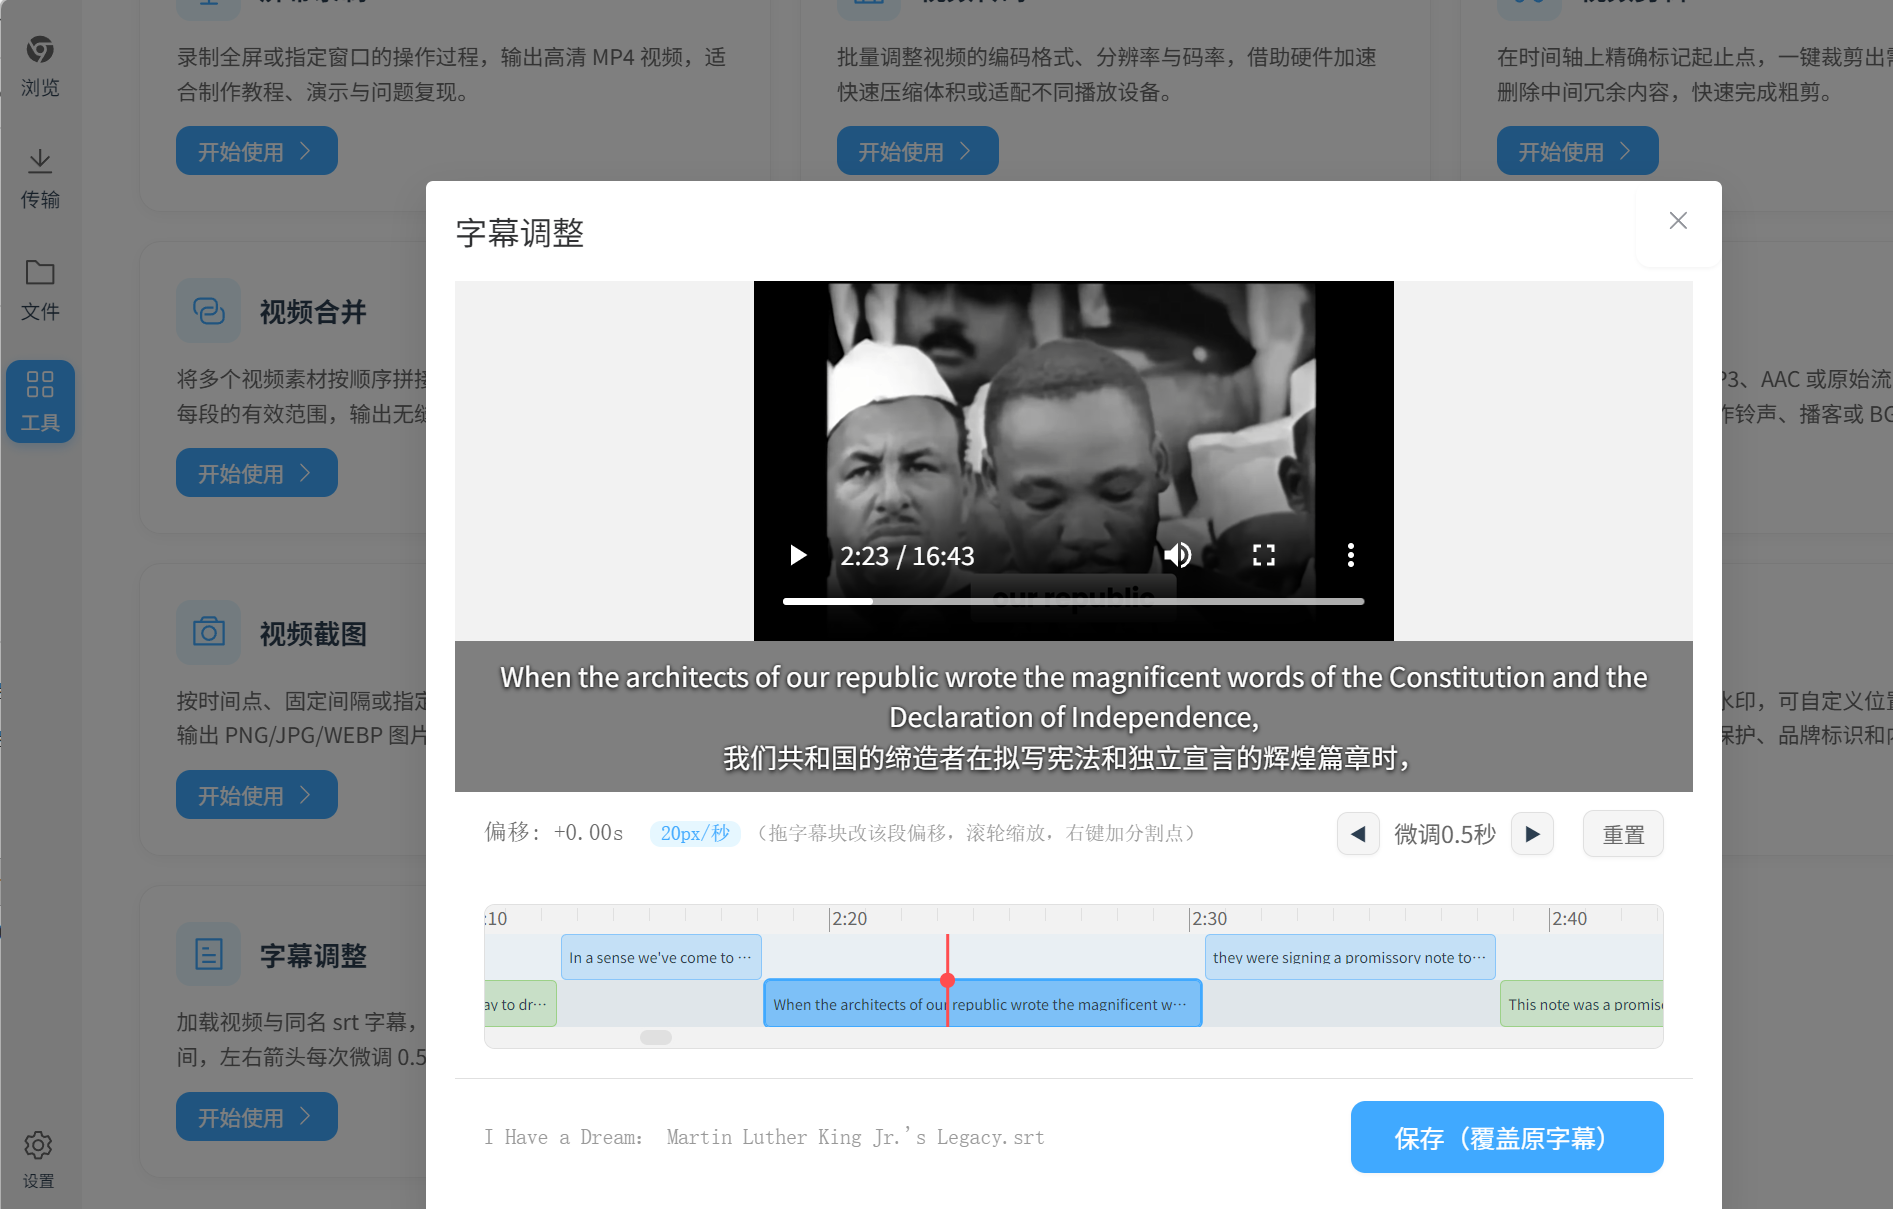Click the 2:40 mark on the timeline ruler
The width and height of the screenshot is (1893, 1209).
(1569, 918)
